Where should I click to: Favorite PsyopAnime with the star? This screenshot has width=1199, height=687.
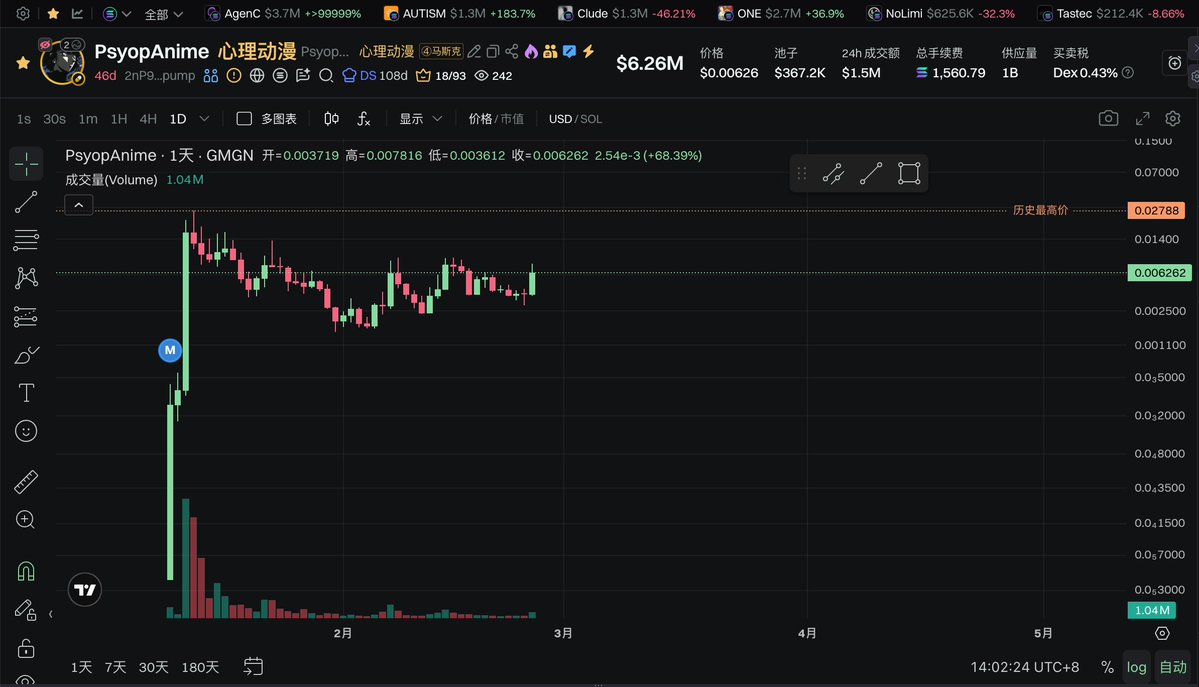(22, 63)
